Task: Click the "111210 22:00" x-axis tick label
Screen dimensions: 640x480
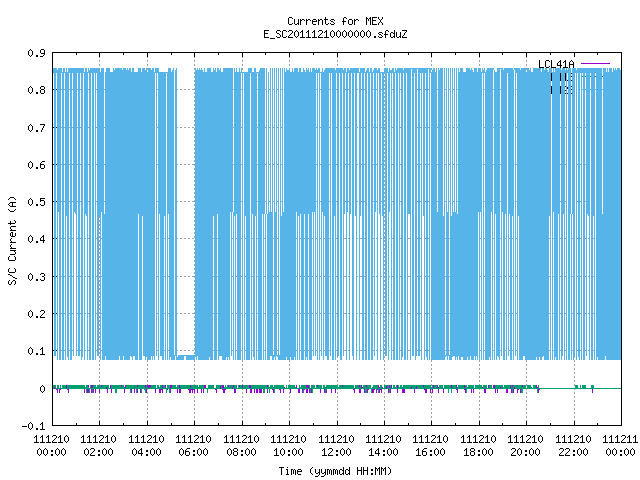Action: point(574,446)
